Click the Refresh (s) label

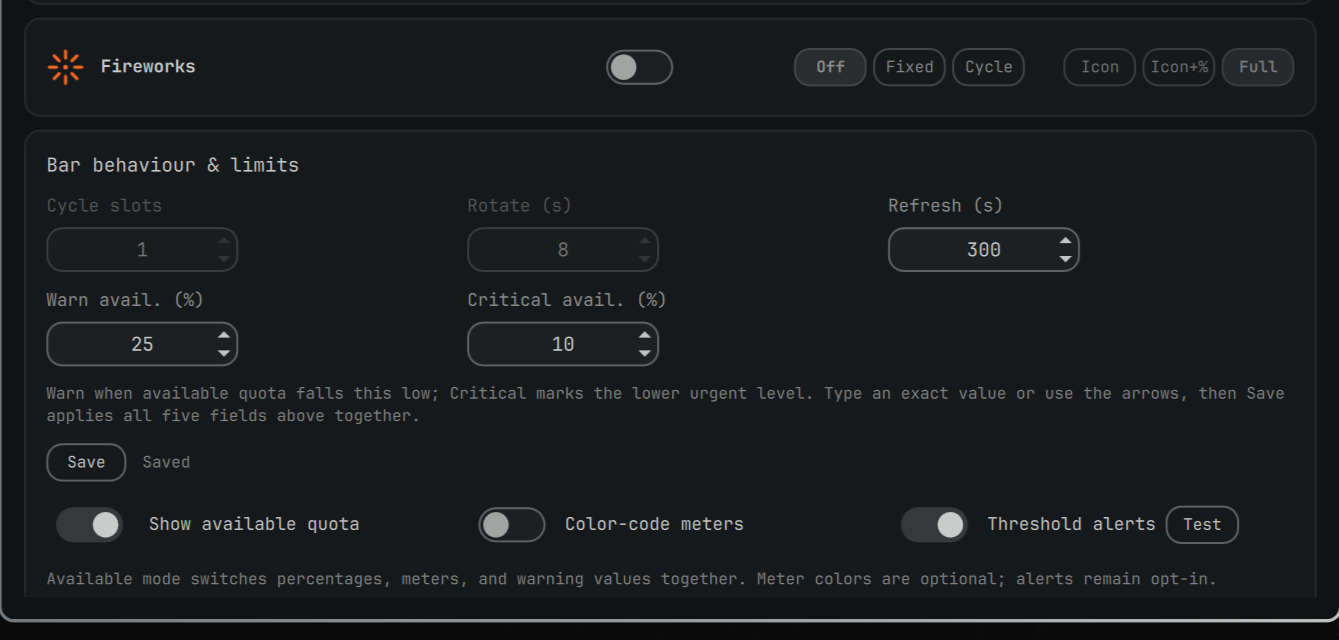coord(945,205)
